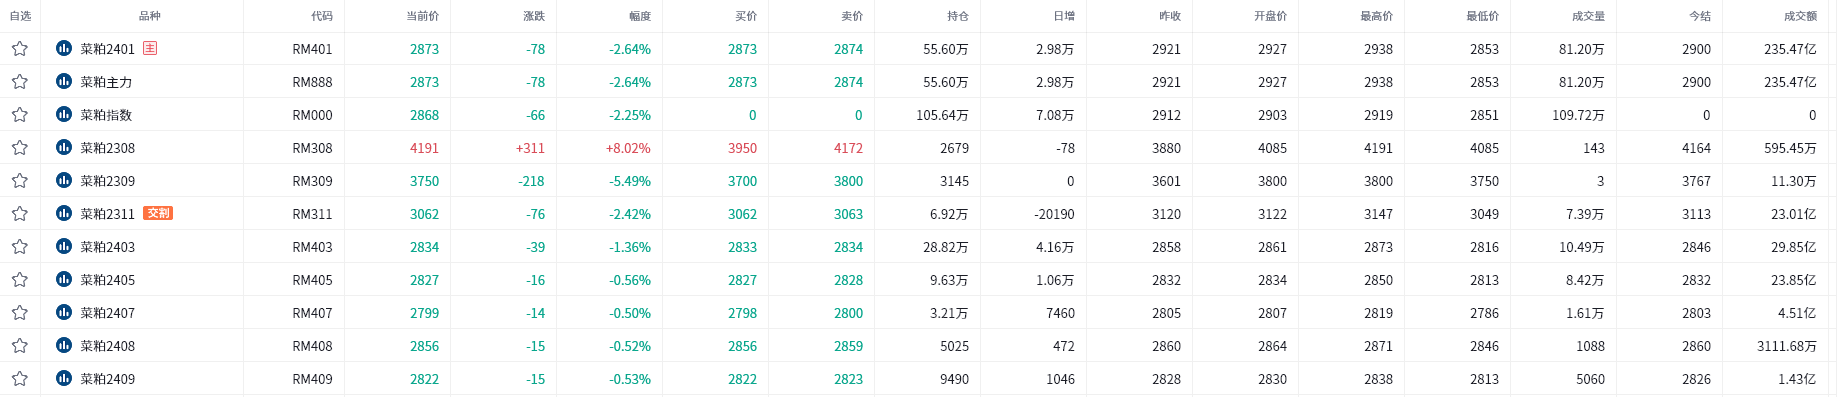Open the 菜粕2408 contract link
The image size is (1837, 397).
click(x=107, y=346)
